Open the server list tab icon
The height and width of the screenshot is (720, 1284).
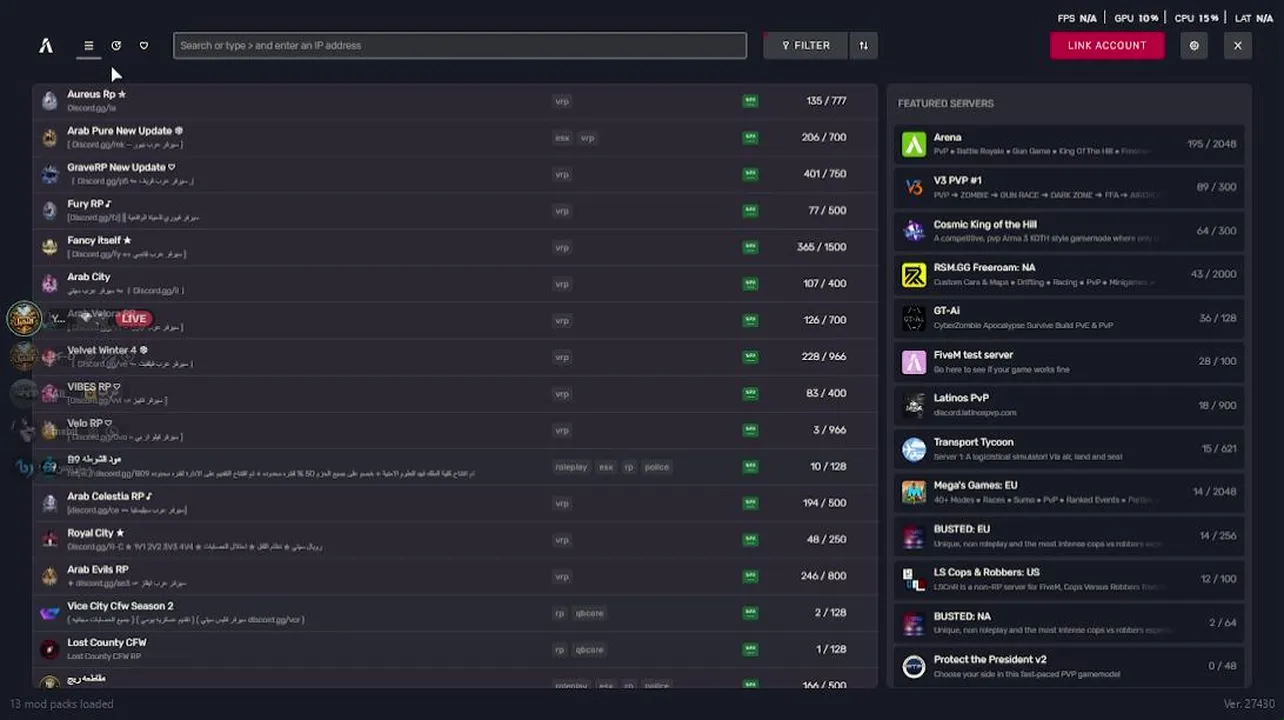point(88,45)
